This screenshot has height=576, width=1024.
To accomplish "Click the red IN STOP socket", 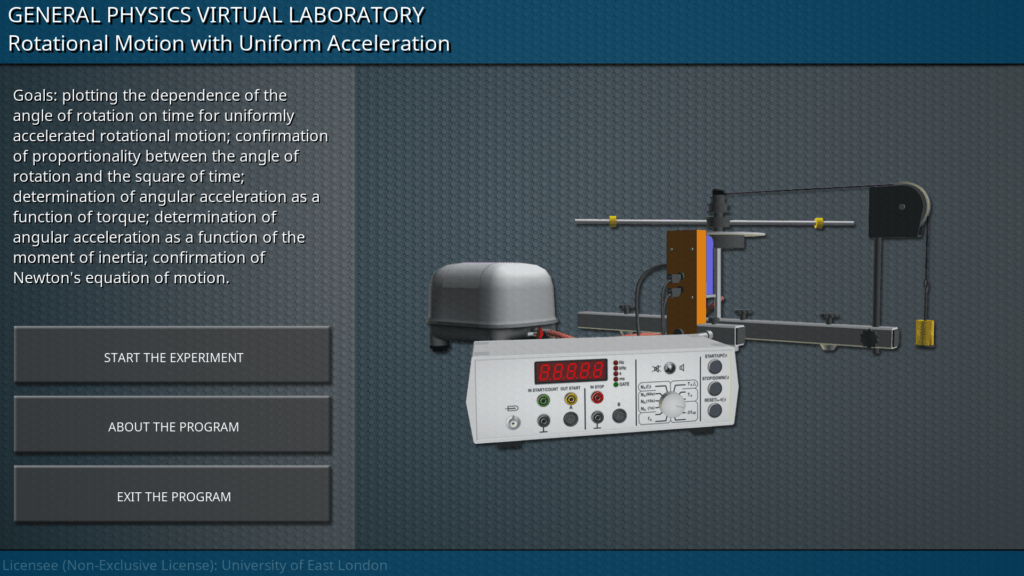I will click(x=597, y=397).
